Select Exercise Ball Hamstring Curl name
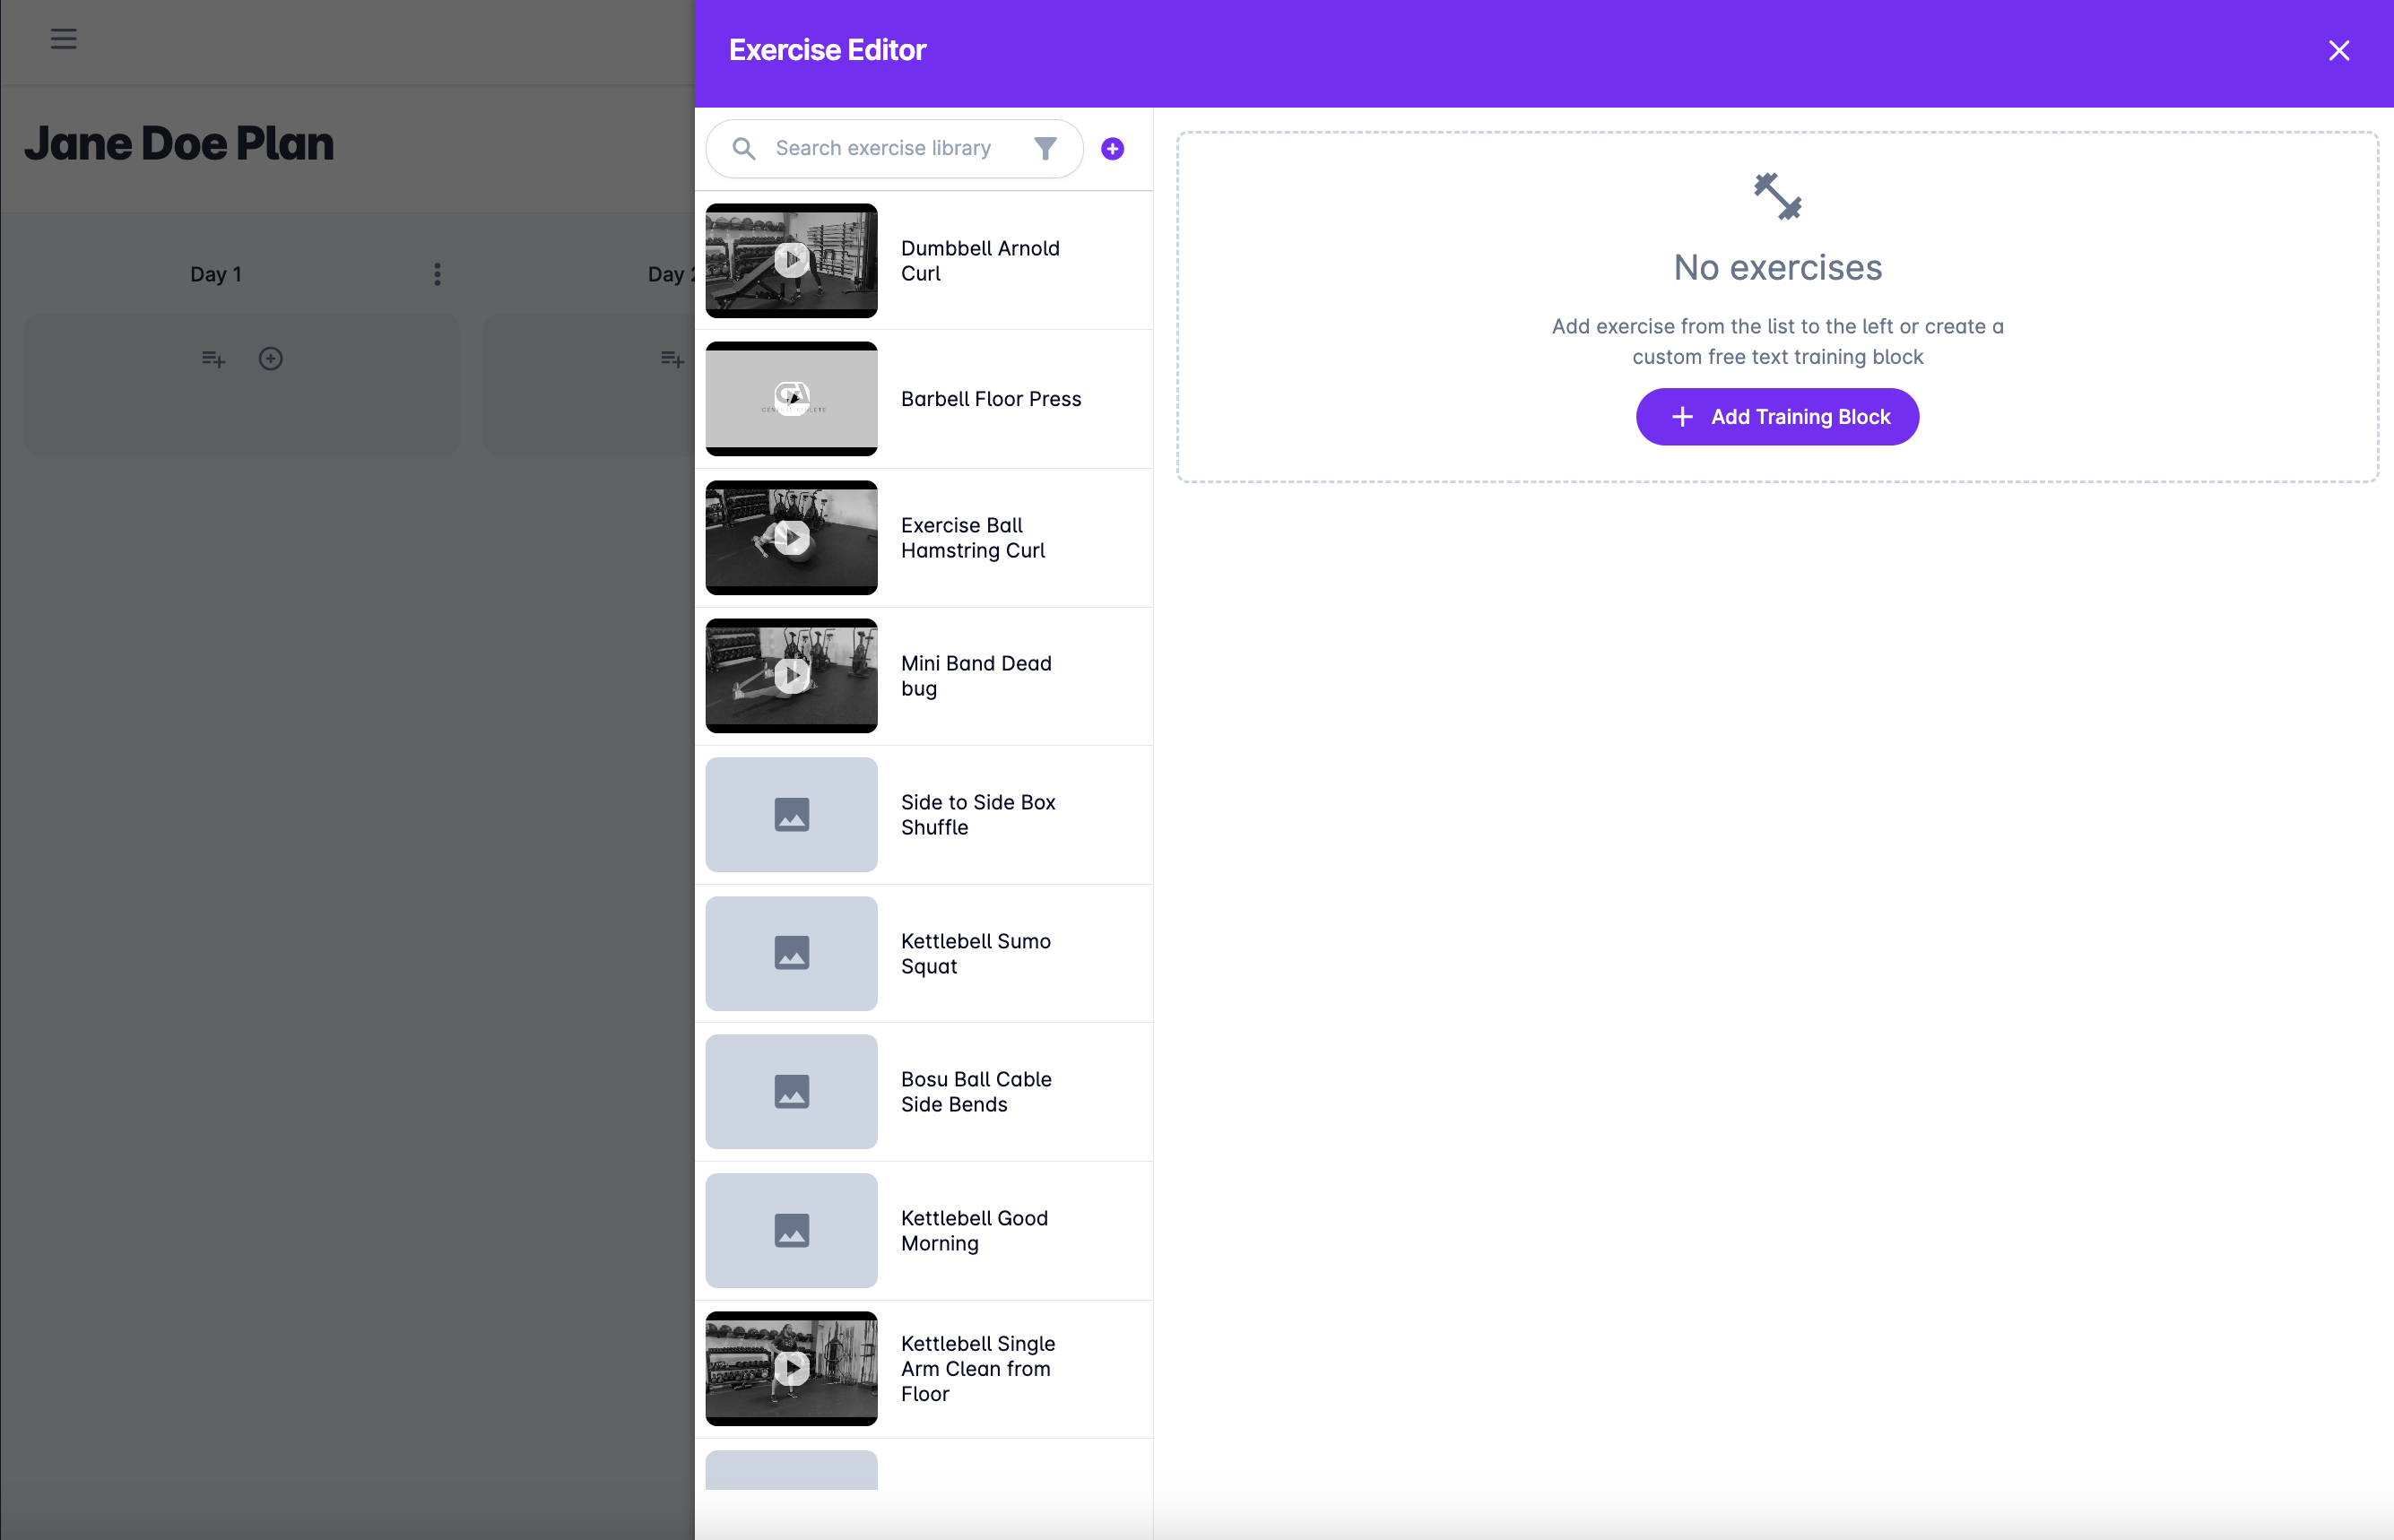2394x1540 pixels. [973, 538]
